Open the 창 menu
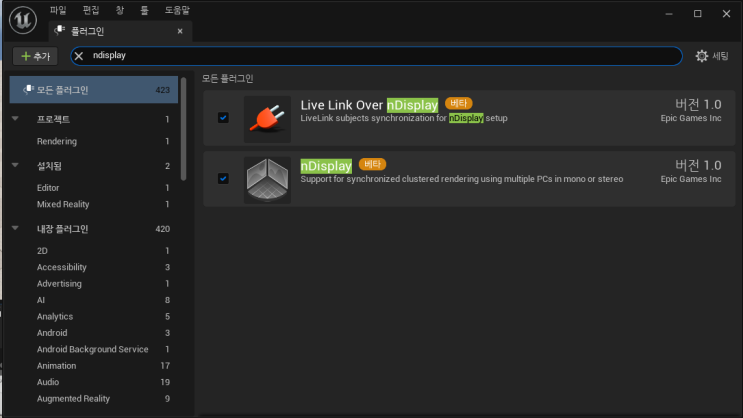 click(x=120, y=10)
